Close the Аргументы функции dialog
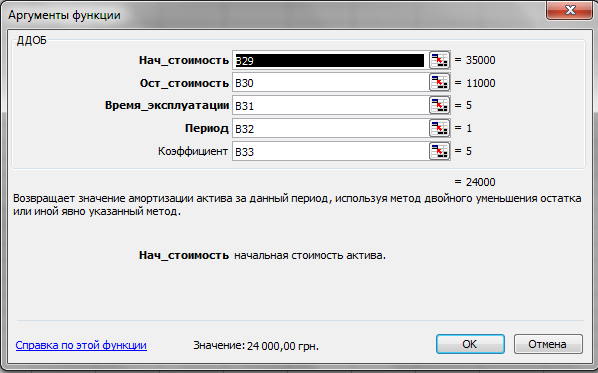The height and width of the screenshot is (373, 598). [569, 10]
